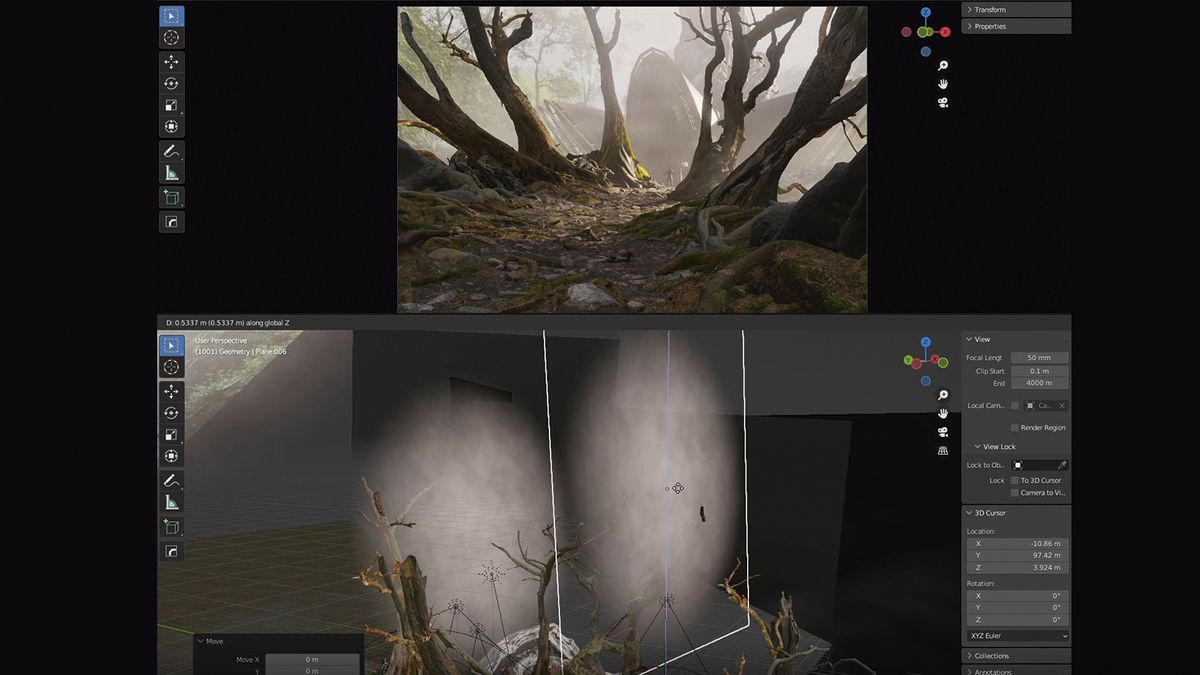Click the Focal Length 50mm value slider
The height and width of the screenshot is (675, 1200).
click(1038, 357)
